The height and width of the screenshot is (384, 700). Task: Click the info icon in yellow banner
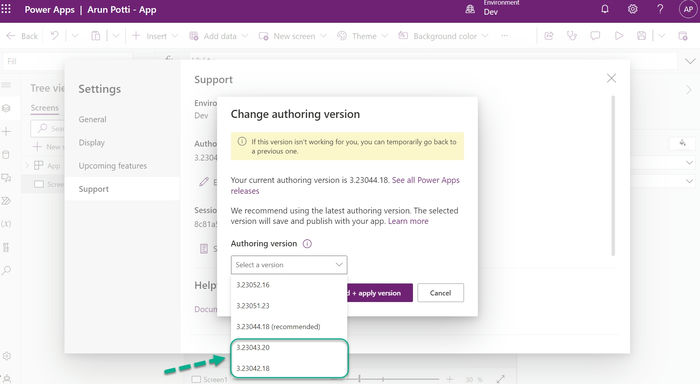point(242,142)
